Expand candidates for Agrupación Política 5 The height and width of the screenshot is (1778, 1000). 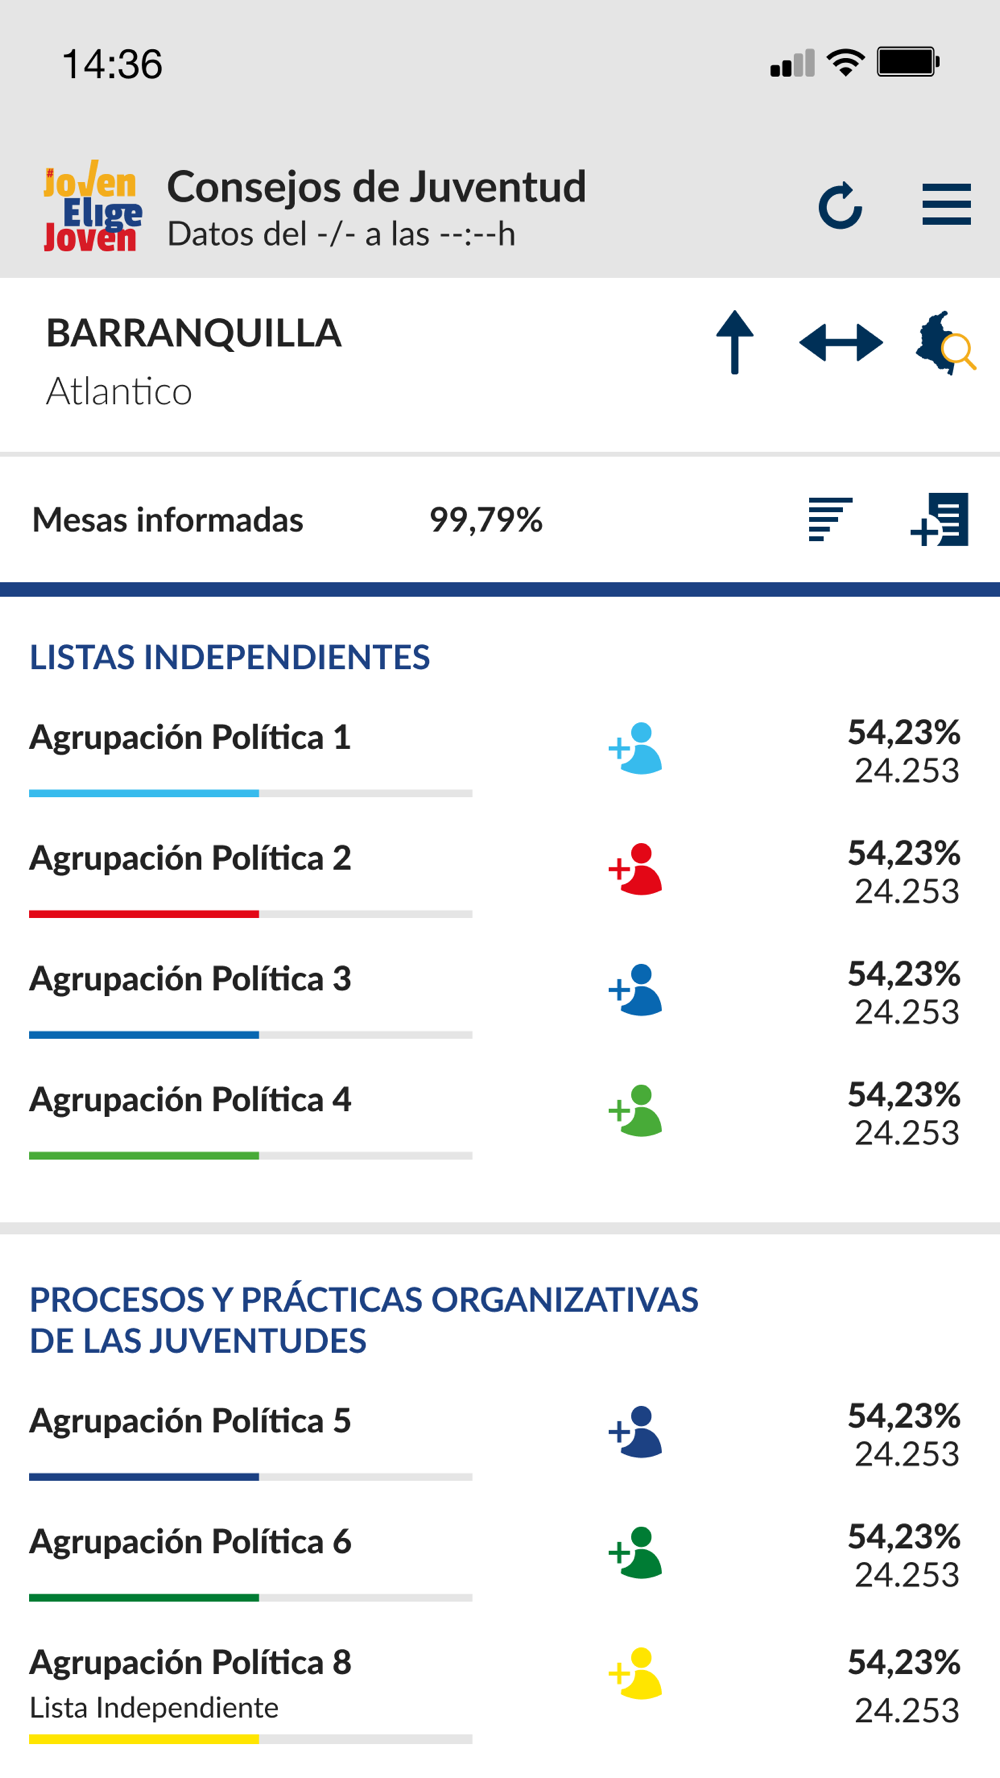point(636,1432)
